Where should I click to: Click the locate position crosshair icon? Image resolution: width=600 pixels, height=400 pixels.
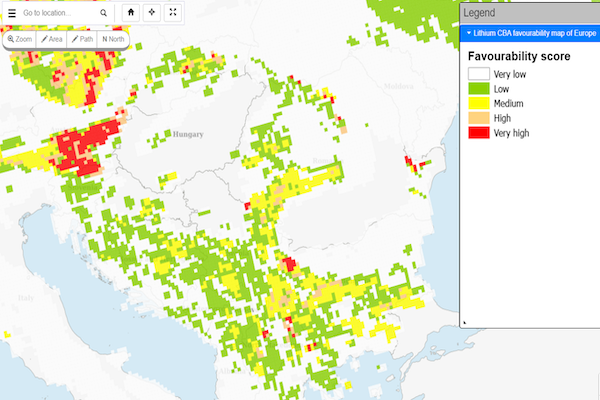coord(152,13)
